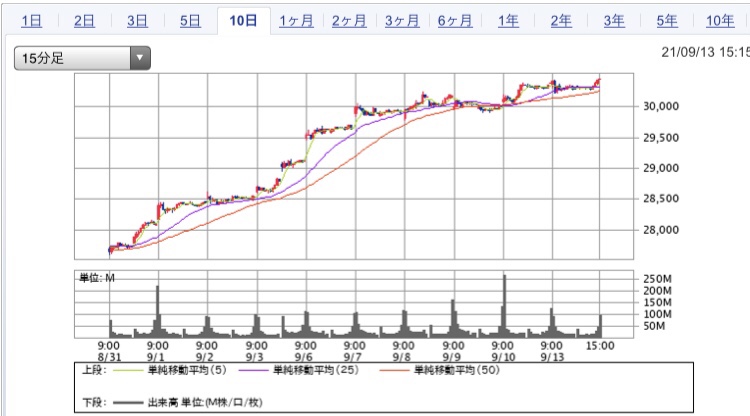This screenshot has width=750, height=416.
Task: Click the 単純移動平均(25) legend entry
Action: tap(298, 370)
